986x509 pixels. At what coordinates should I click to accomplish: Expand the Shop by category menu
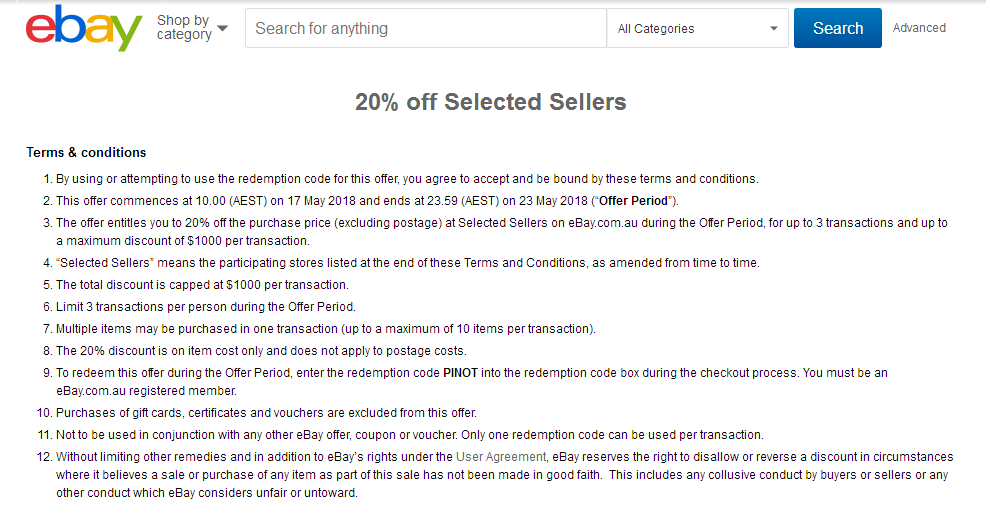(192, 28)
